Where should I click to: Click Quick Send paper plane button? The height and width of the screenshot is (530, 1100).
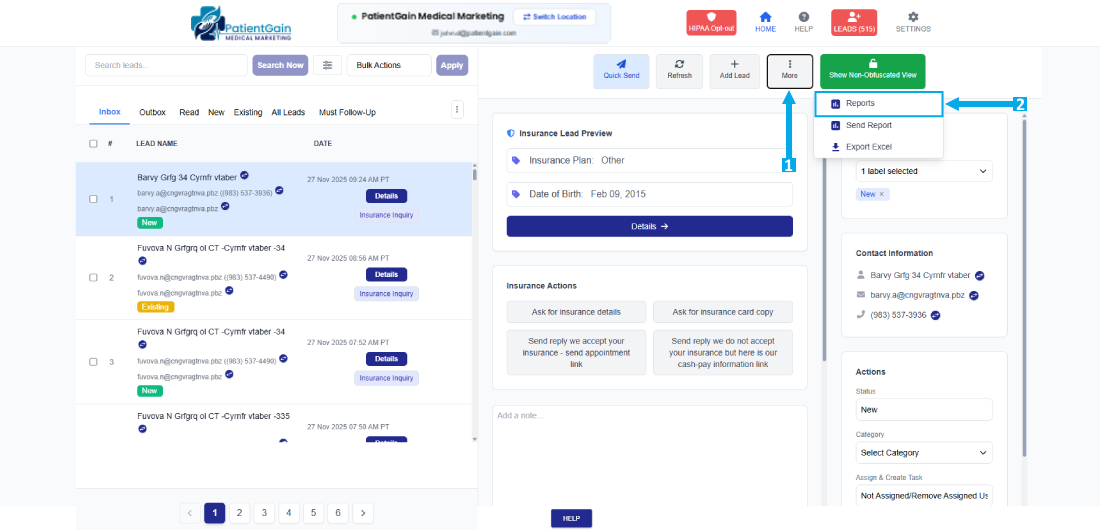click(621, 71)
